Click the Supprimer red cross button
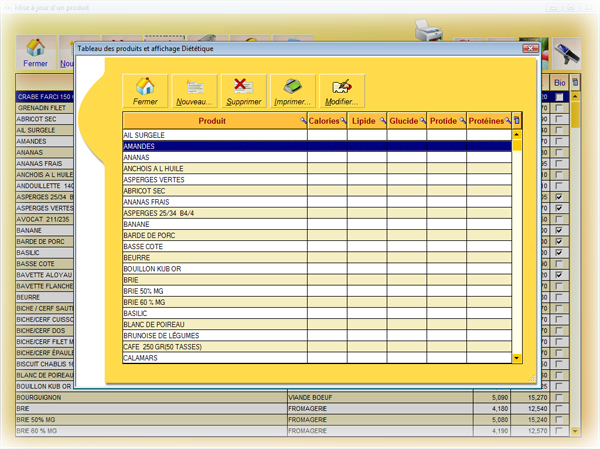This screenshot has width=600, height=449. [x=244, y=91]
